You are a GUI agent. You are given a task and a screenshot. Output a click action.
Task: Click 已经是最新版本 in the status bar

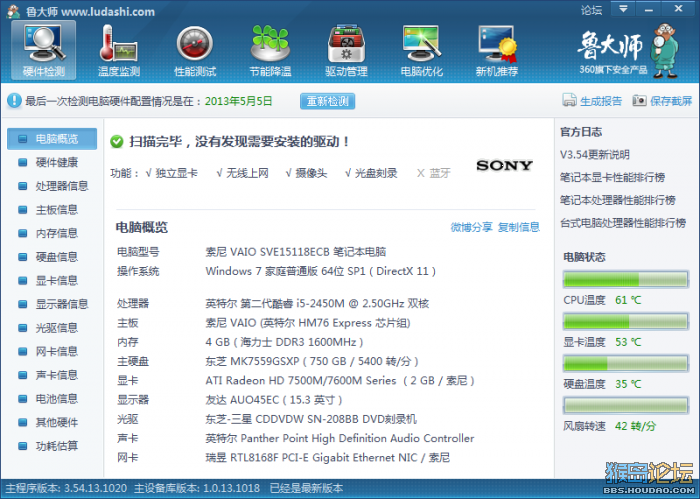point(306,488)
